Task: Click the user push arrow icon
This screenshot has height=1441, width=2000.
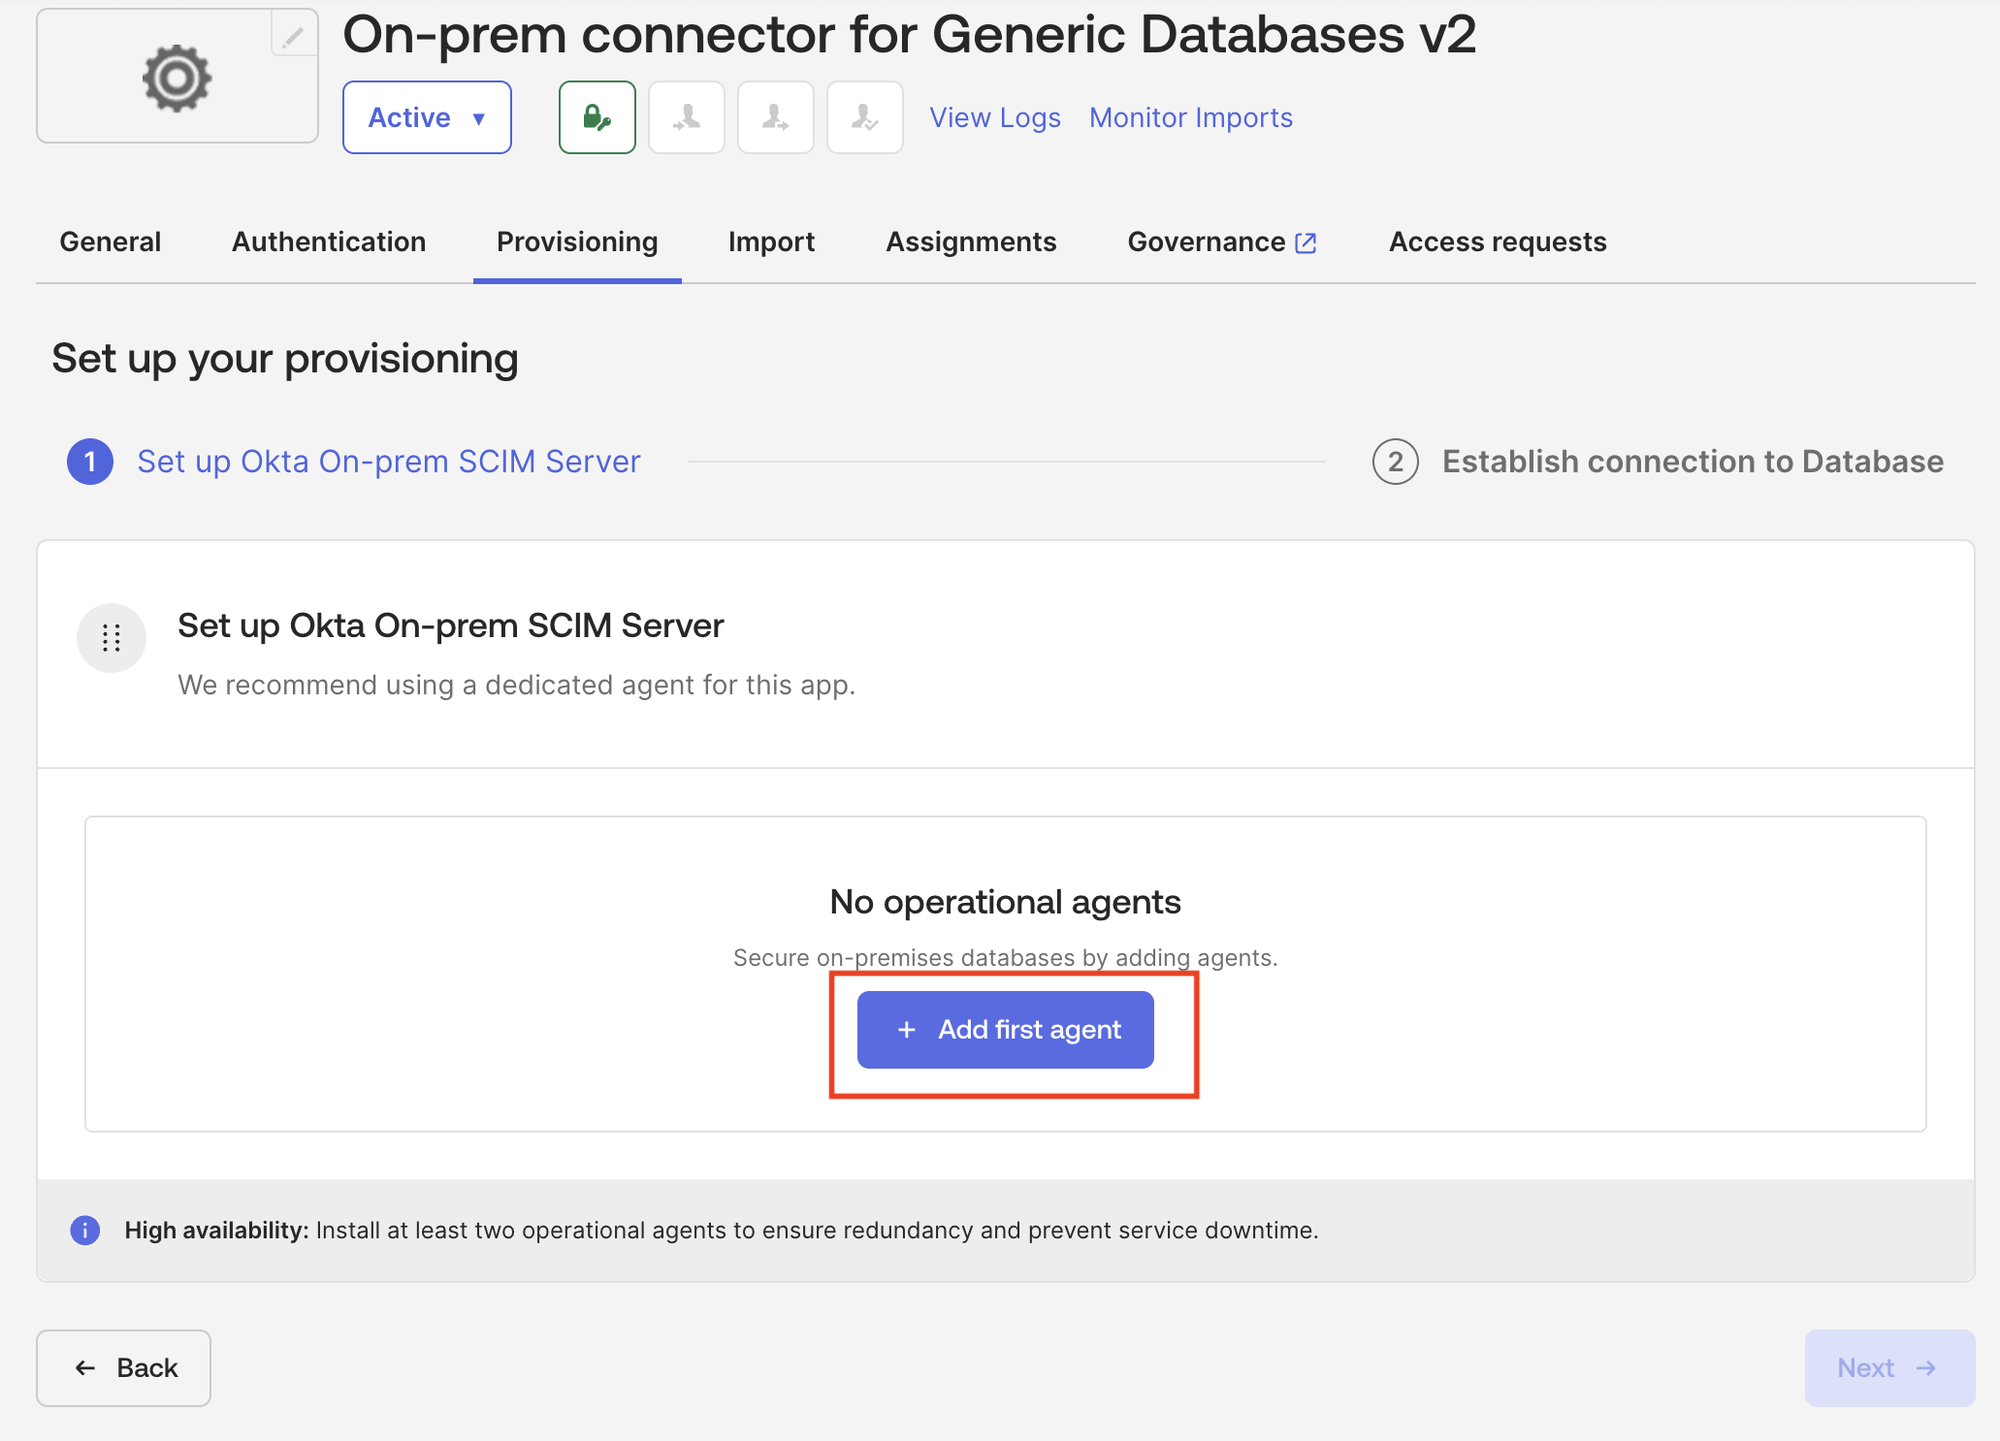Action: coord(775,117)
